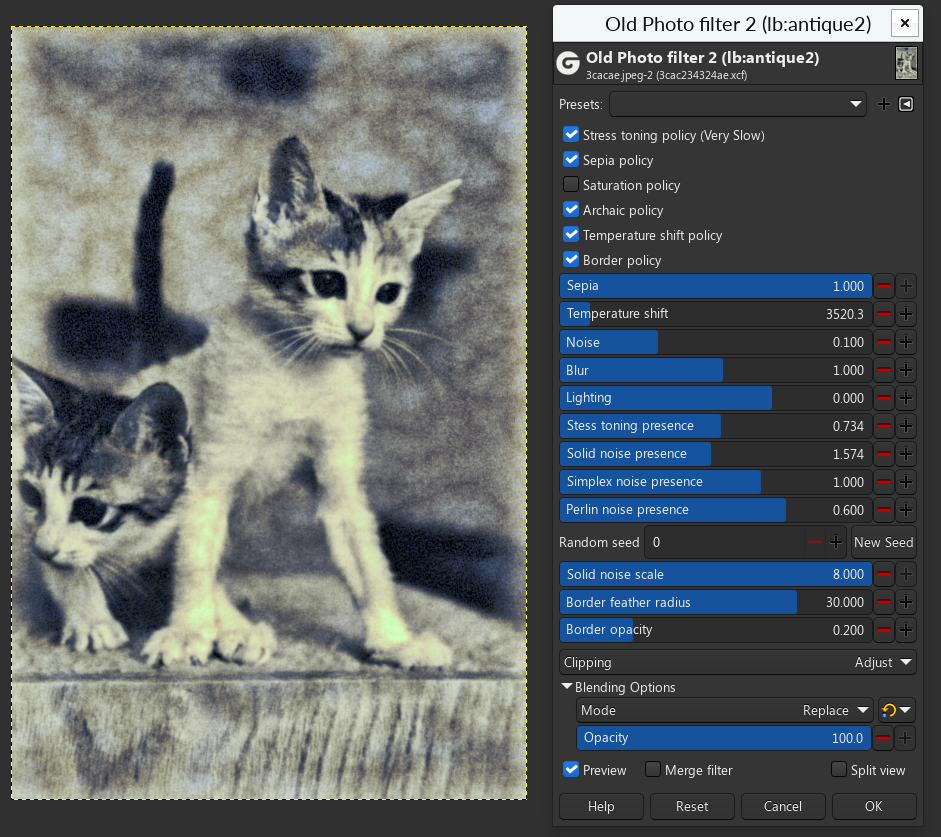Open the blend Mode Replace dropdown
941x837 pixels.
tap(725, 710)
